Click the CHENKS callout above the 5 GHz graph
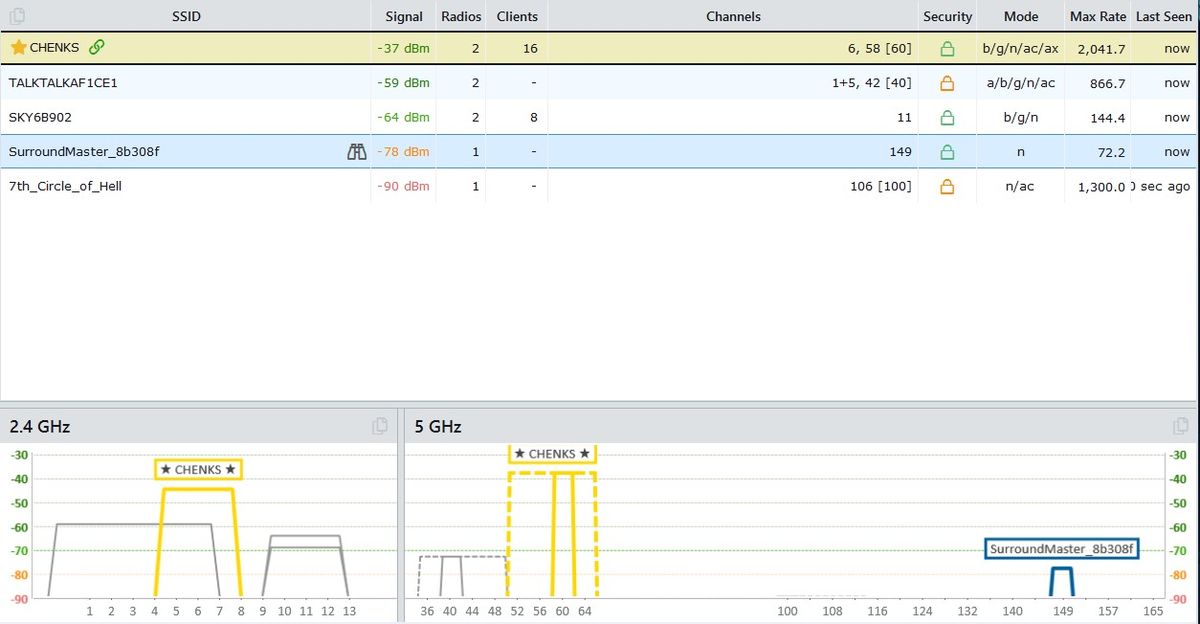 tap(552, 453)
